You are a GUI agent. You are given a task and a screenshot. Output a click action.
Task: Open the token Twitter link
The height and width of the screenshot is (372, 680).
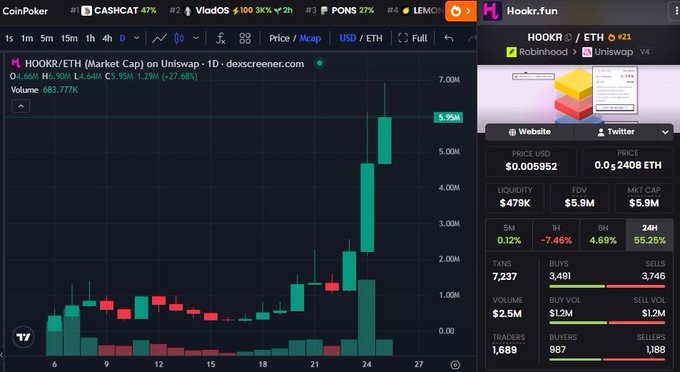click(x=615, y=132)
